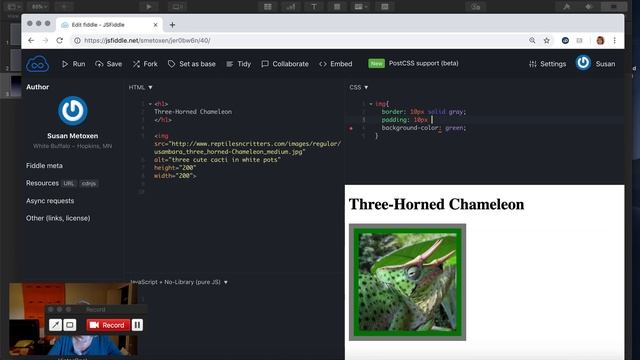Open Other (links, license) section

(x=58, y=218)
